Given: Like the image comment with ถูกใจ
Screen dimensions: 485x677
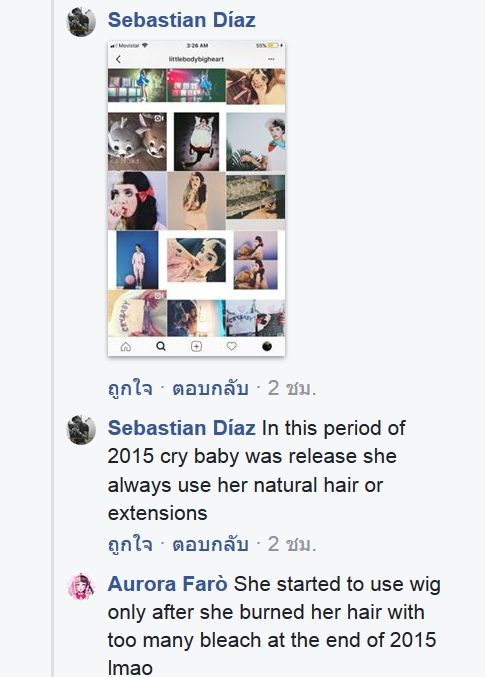Looking at the screenshot, I should click(x=130, y=388).
